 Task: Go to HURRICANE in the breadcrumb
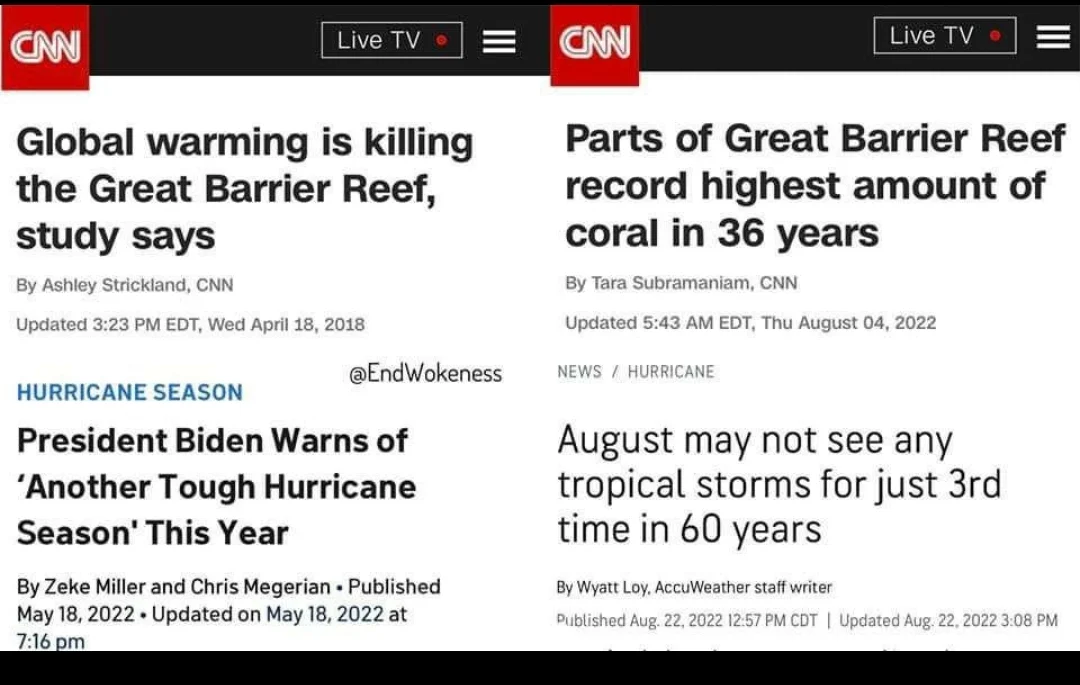pos(671,372)
